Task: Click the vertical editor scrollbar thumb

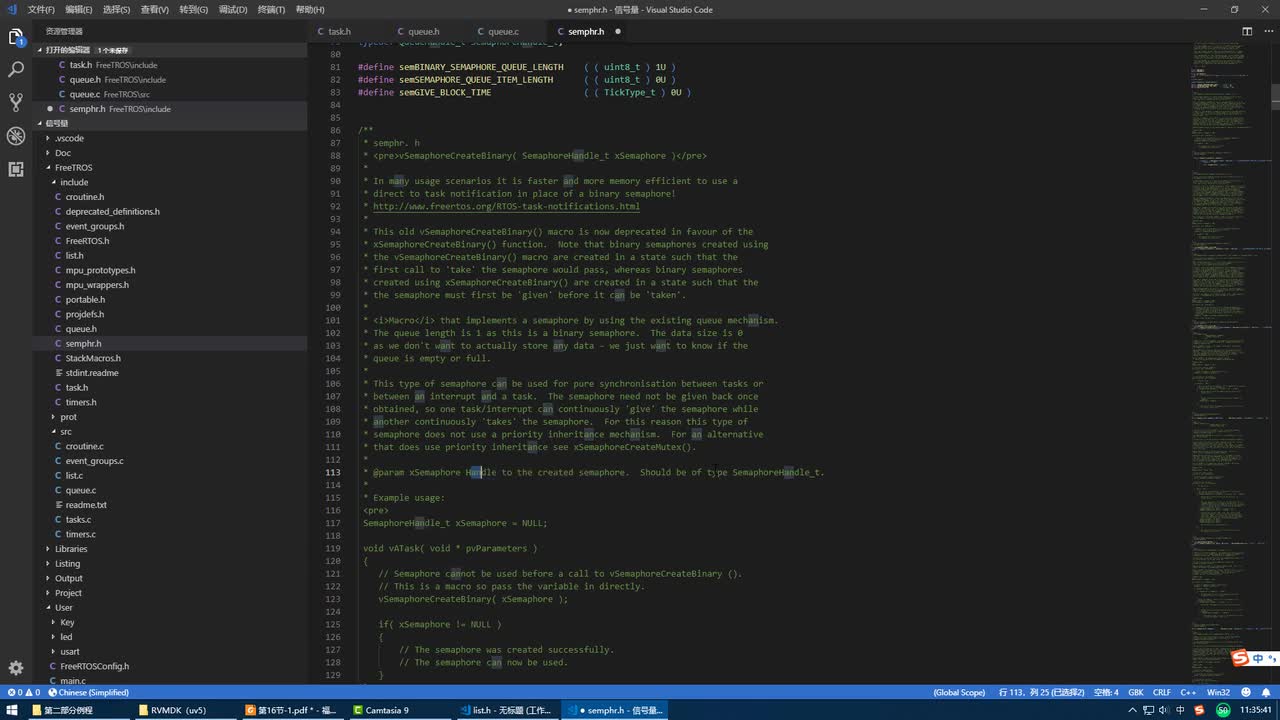Action: [1275, 97]
